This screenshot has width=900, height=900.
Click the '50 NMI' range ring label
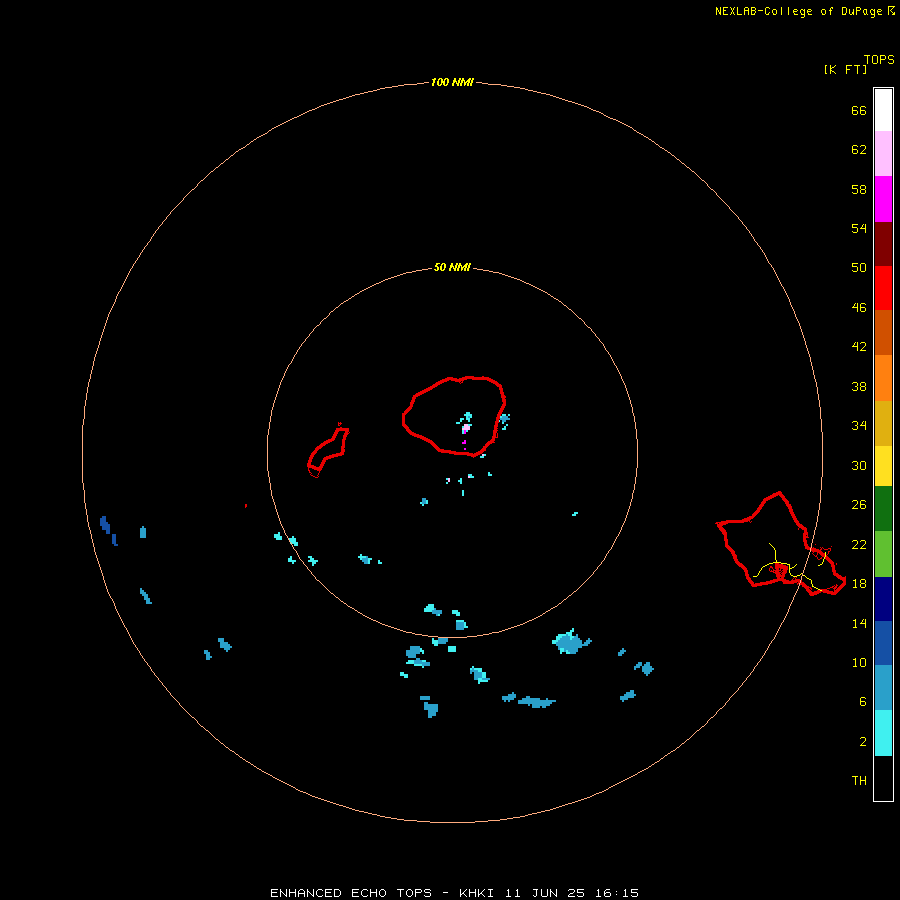pos(452,267)
